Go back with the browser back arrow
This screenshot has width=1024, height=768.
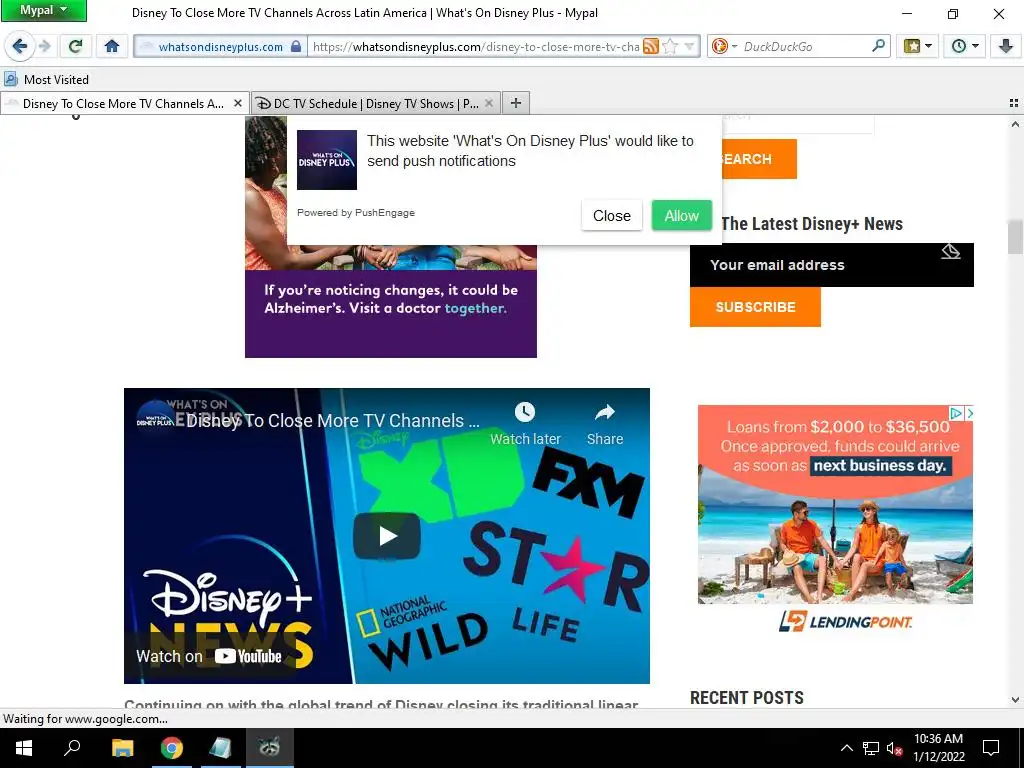[x=20, y=46]
